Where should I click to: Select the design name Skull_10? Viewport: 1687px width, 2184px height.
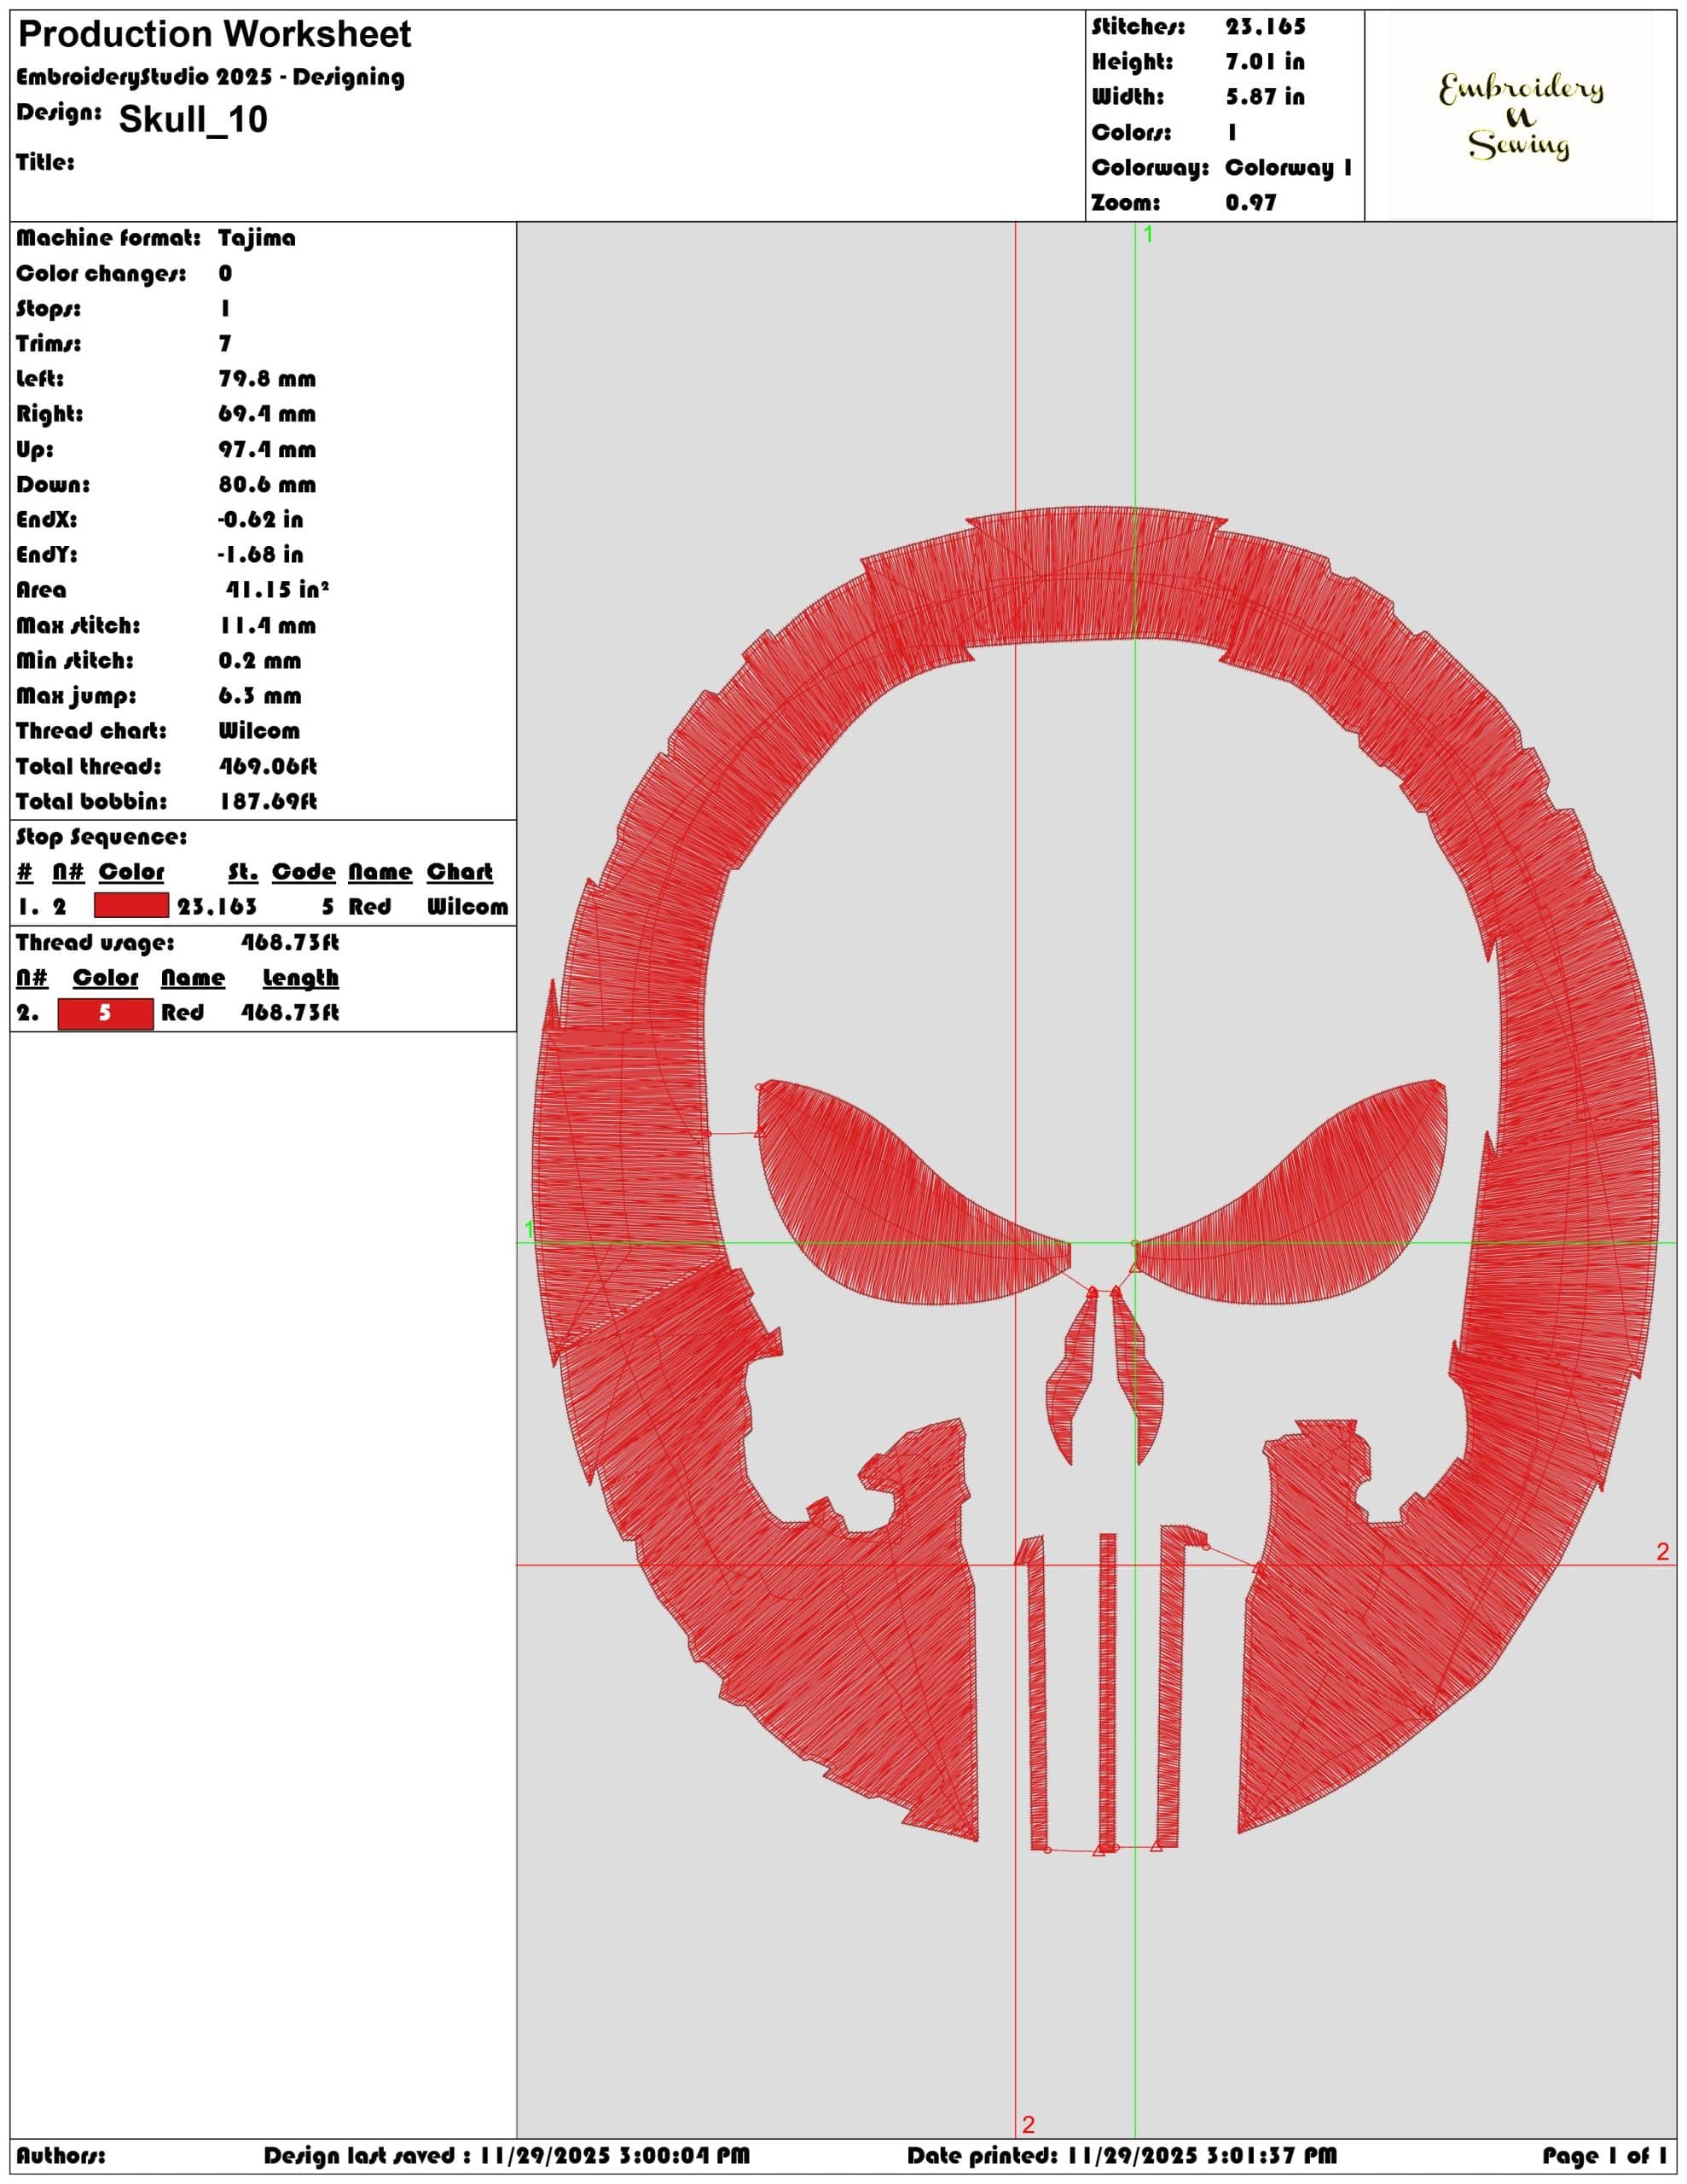(x=193, y=119)
